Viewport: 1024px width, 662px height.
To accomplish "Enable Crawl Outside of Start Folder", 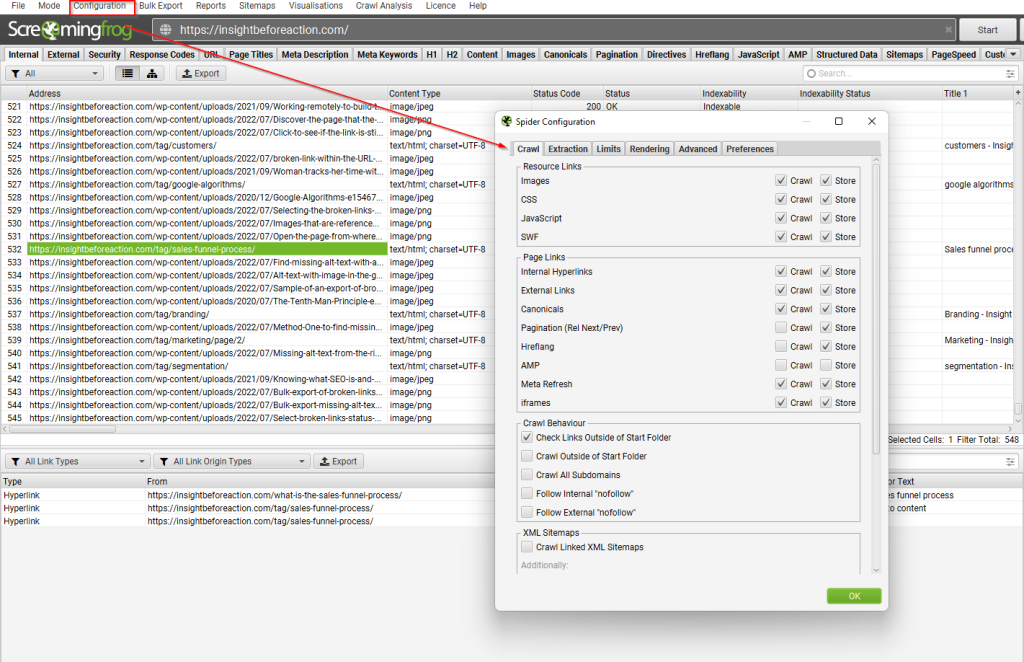I will pyautogui.click(x=527, y=456).
